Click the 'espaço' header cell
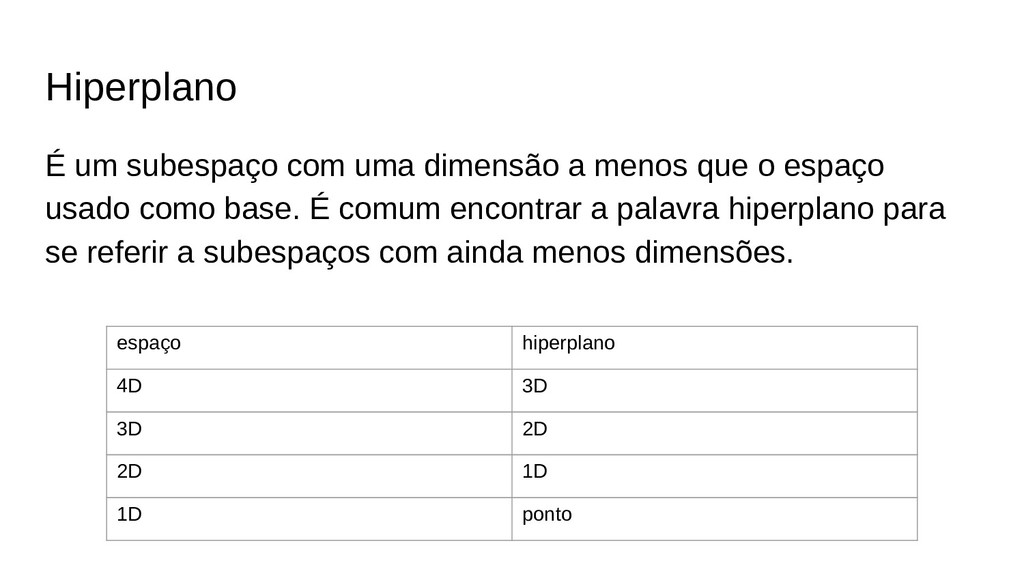1024x576 pixels. [309, 347]
